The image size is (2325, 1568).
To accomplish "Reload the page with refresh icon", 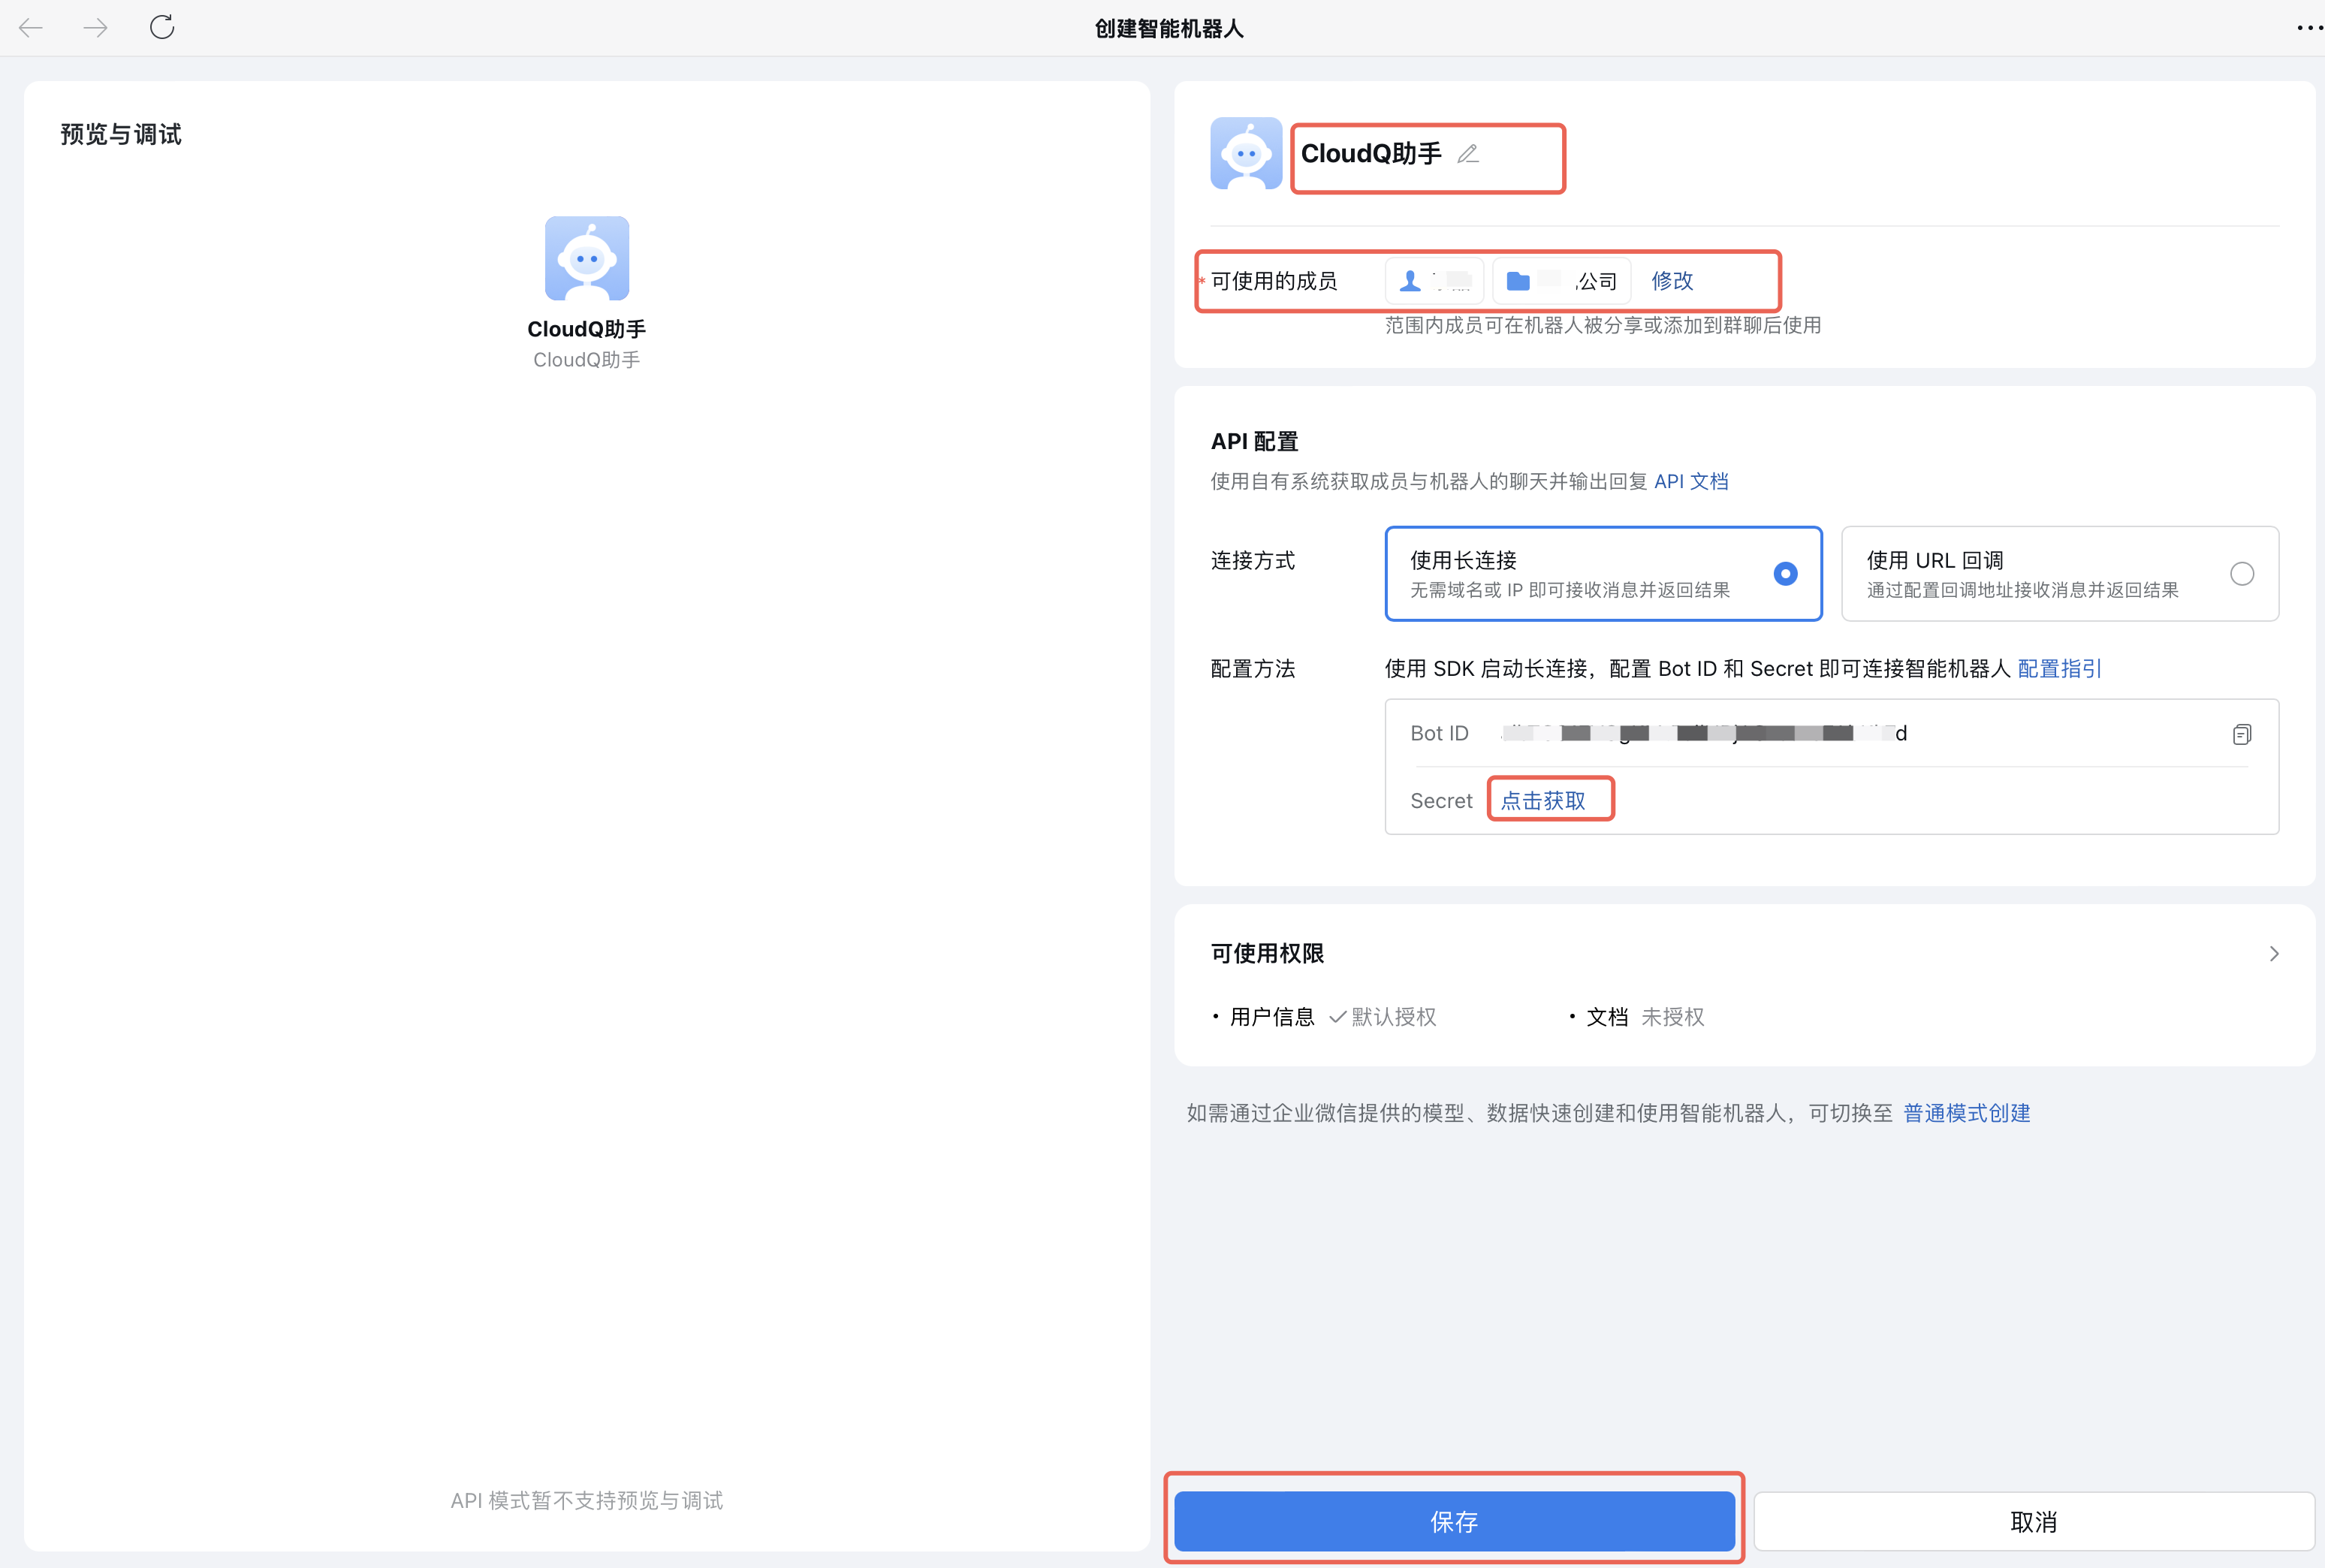I will tap(162, 27).
